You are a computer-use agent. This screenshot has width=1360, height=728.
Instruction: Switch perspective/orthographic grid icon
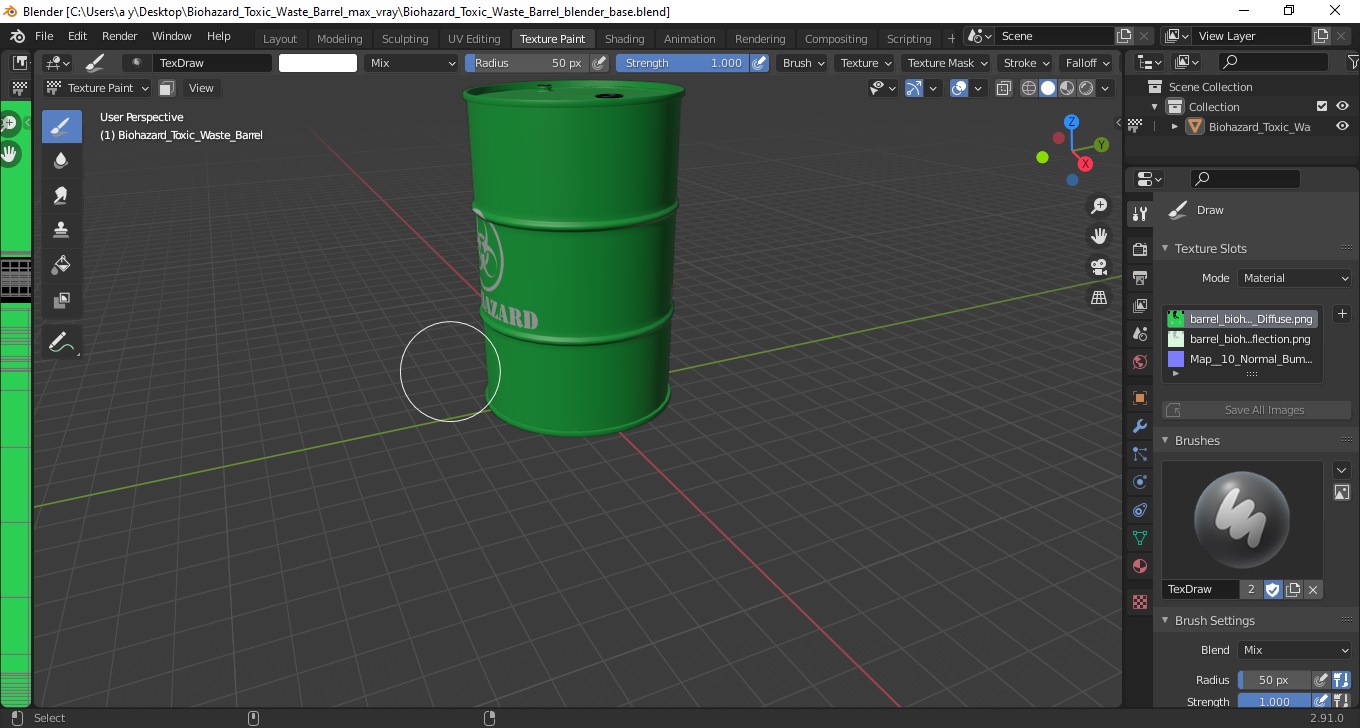[x=1099, y=297]
